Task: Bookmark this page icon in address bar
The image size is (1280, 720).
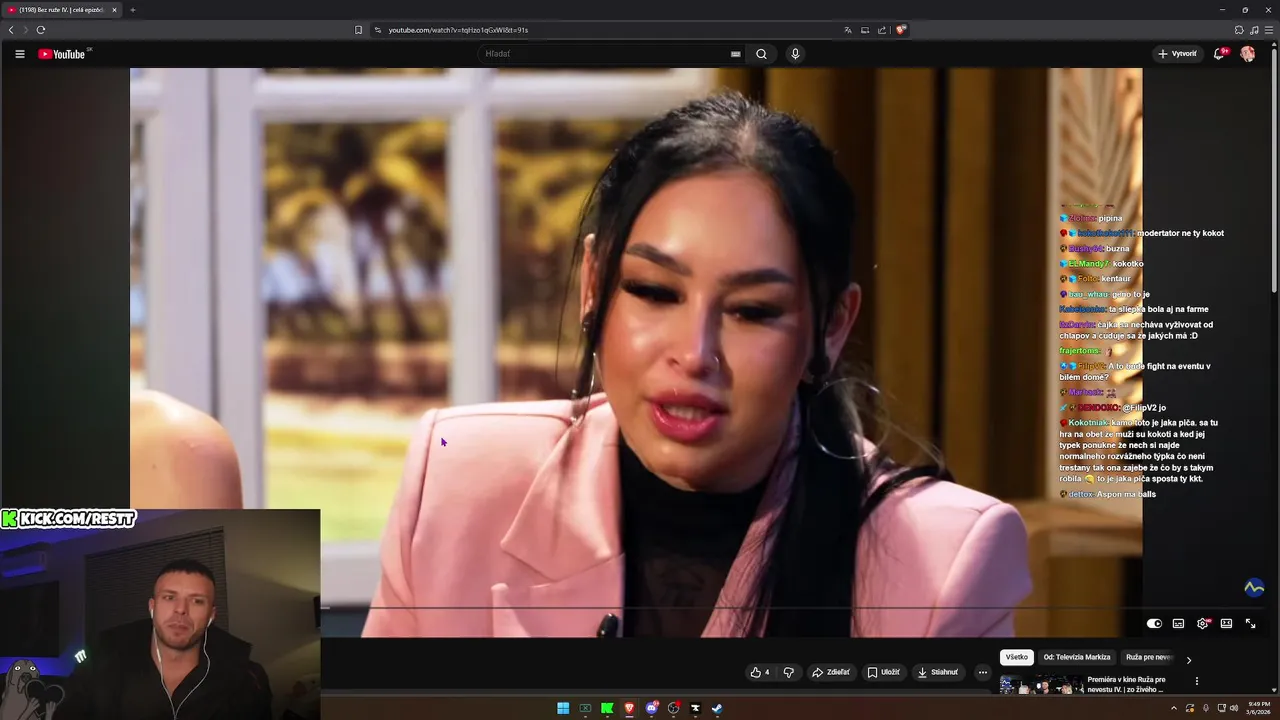Action: click(358, 30)
